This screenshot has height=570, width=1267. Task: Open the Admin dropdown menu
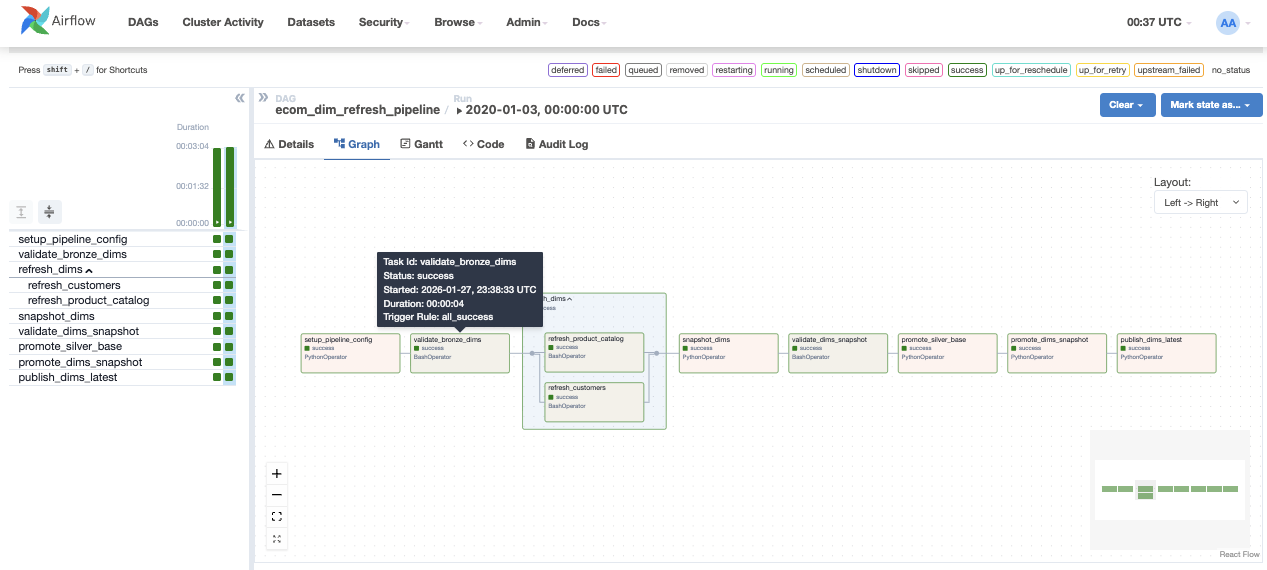(527, 22)
